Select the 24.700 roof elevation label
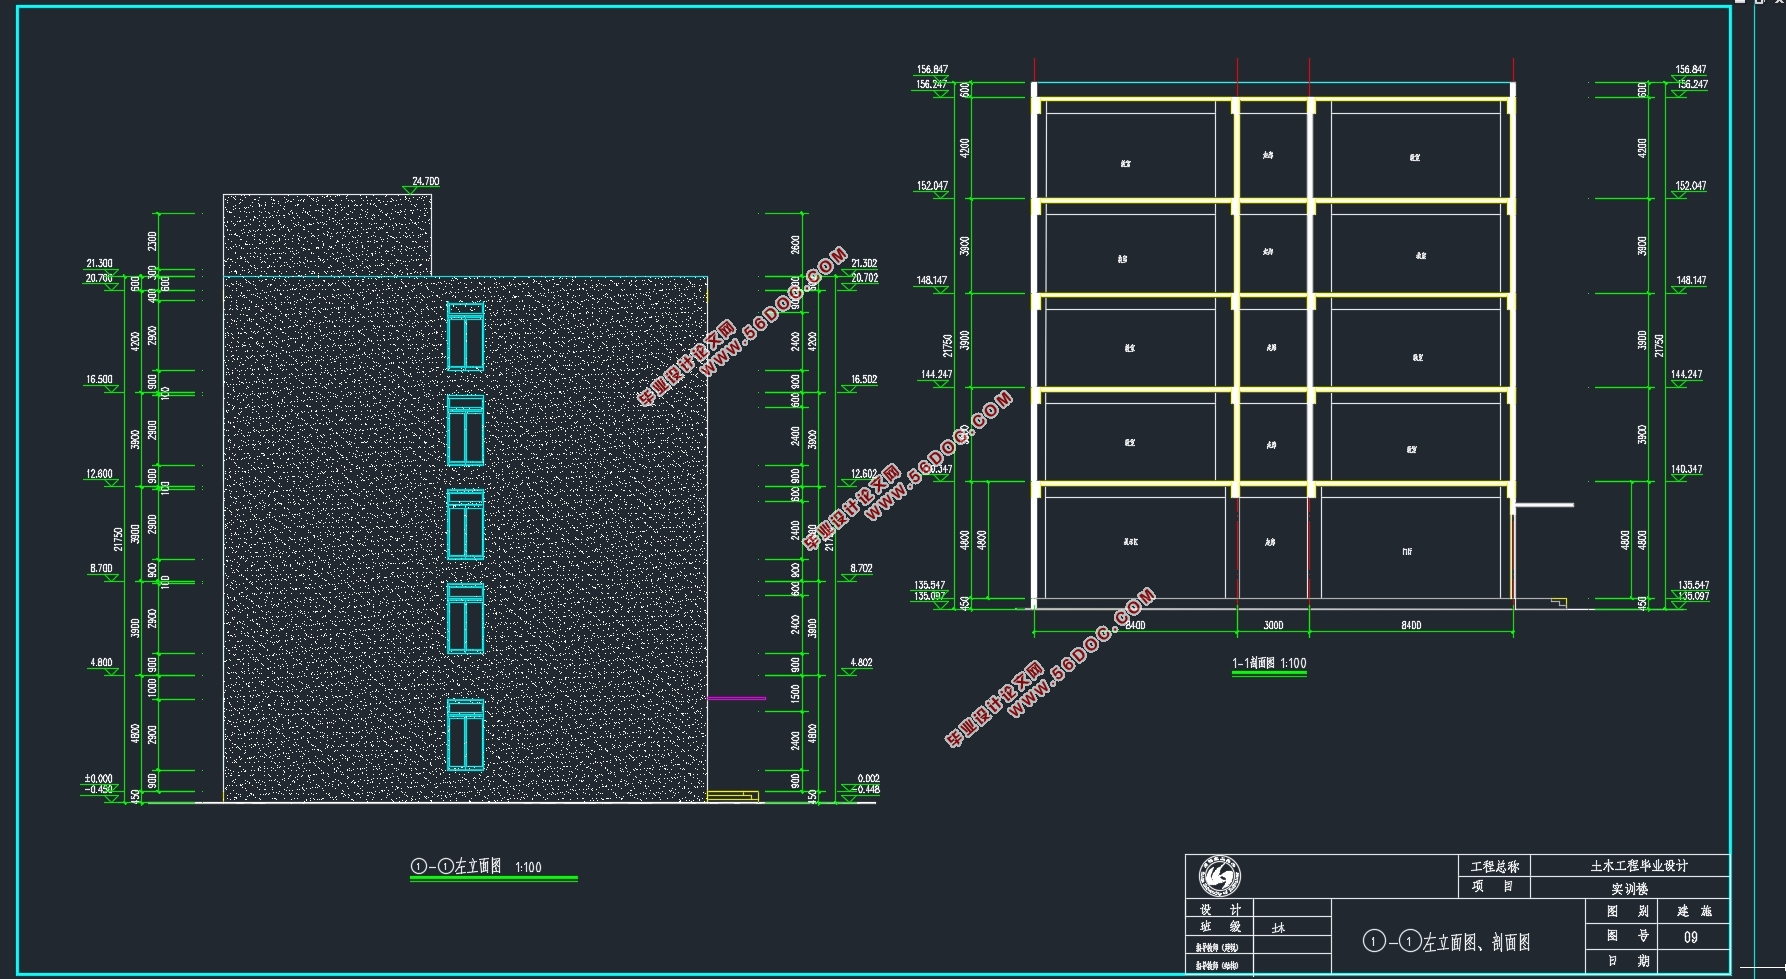This screenshot has height=979, width=1786. coord(425,181)
